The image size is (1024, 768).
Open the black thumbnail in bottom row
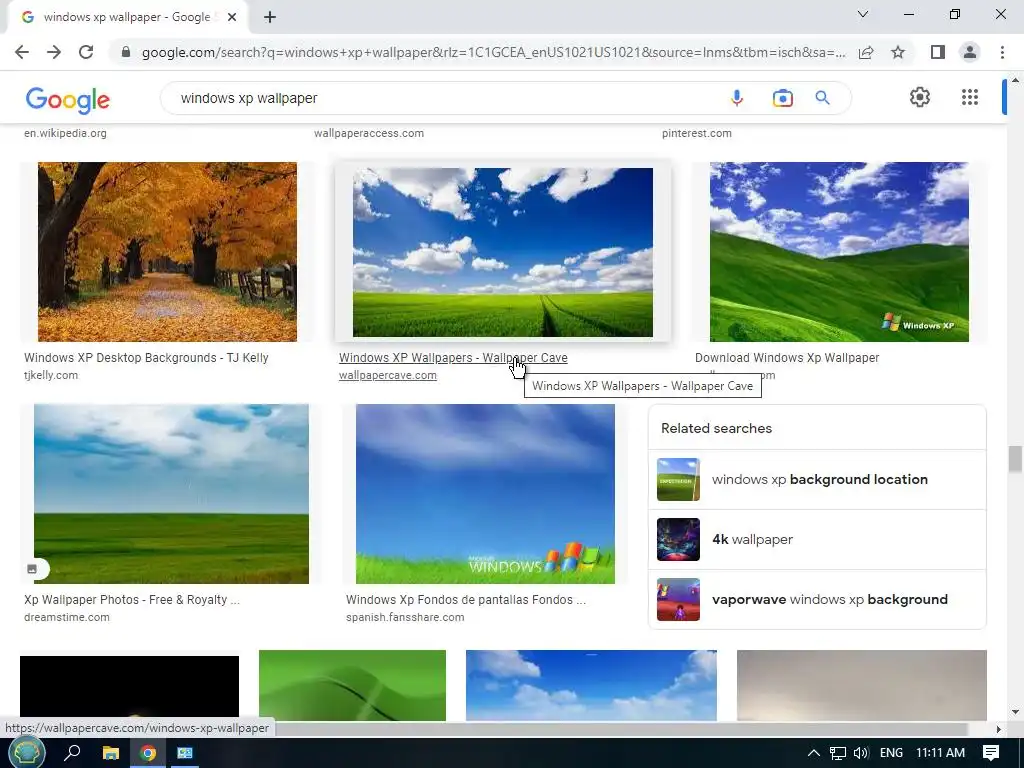point(129,688)
